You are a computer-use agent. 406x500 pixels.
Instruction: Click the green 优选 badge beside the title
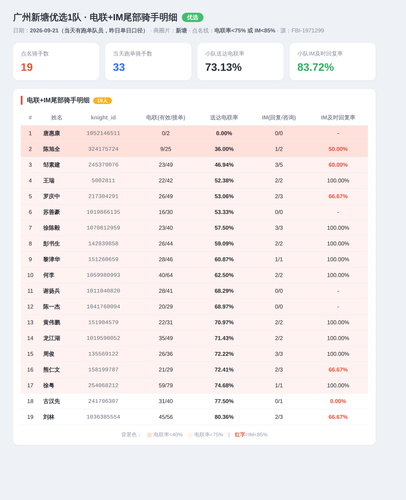pos(192,17)
